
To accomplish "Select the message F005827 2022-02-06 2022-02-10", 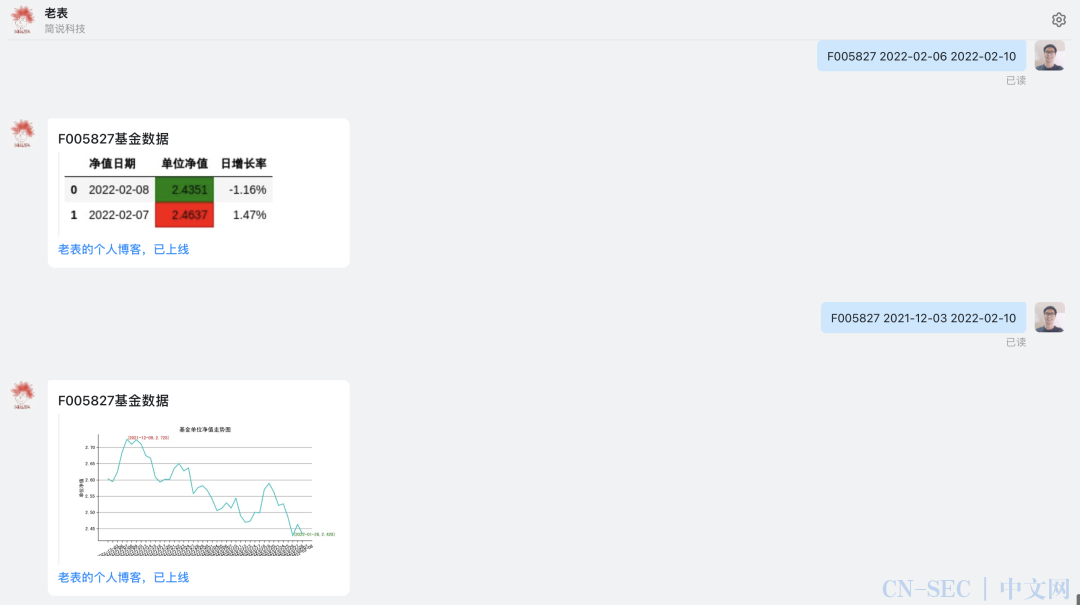I will point(922,57).
